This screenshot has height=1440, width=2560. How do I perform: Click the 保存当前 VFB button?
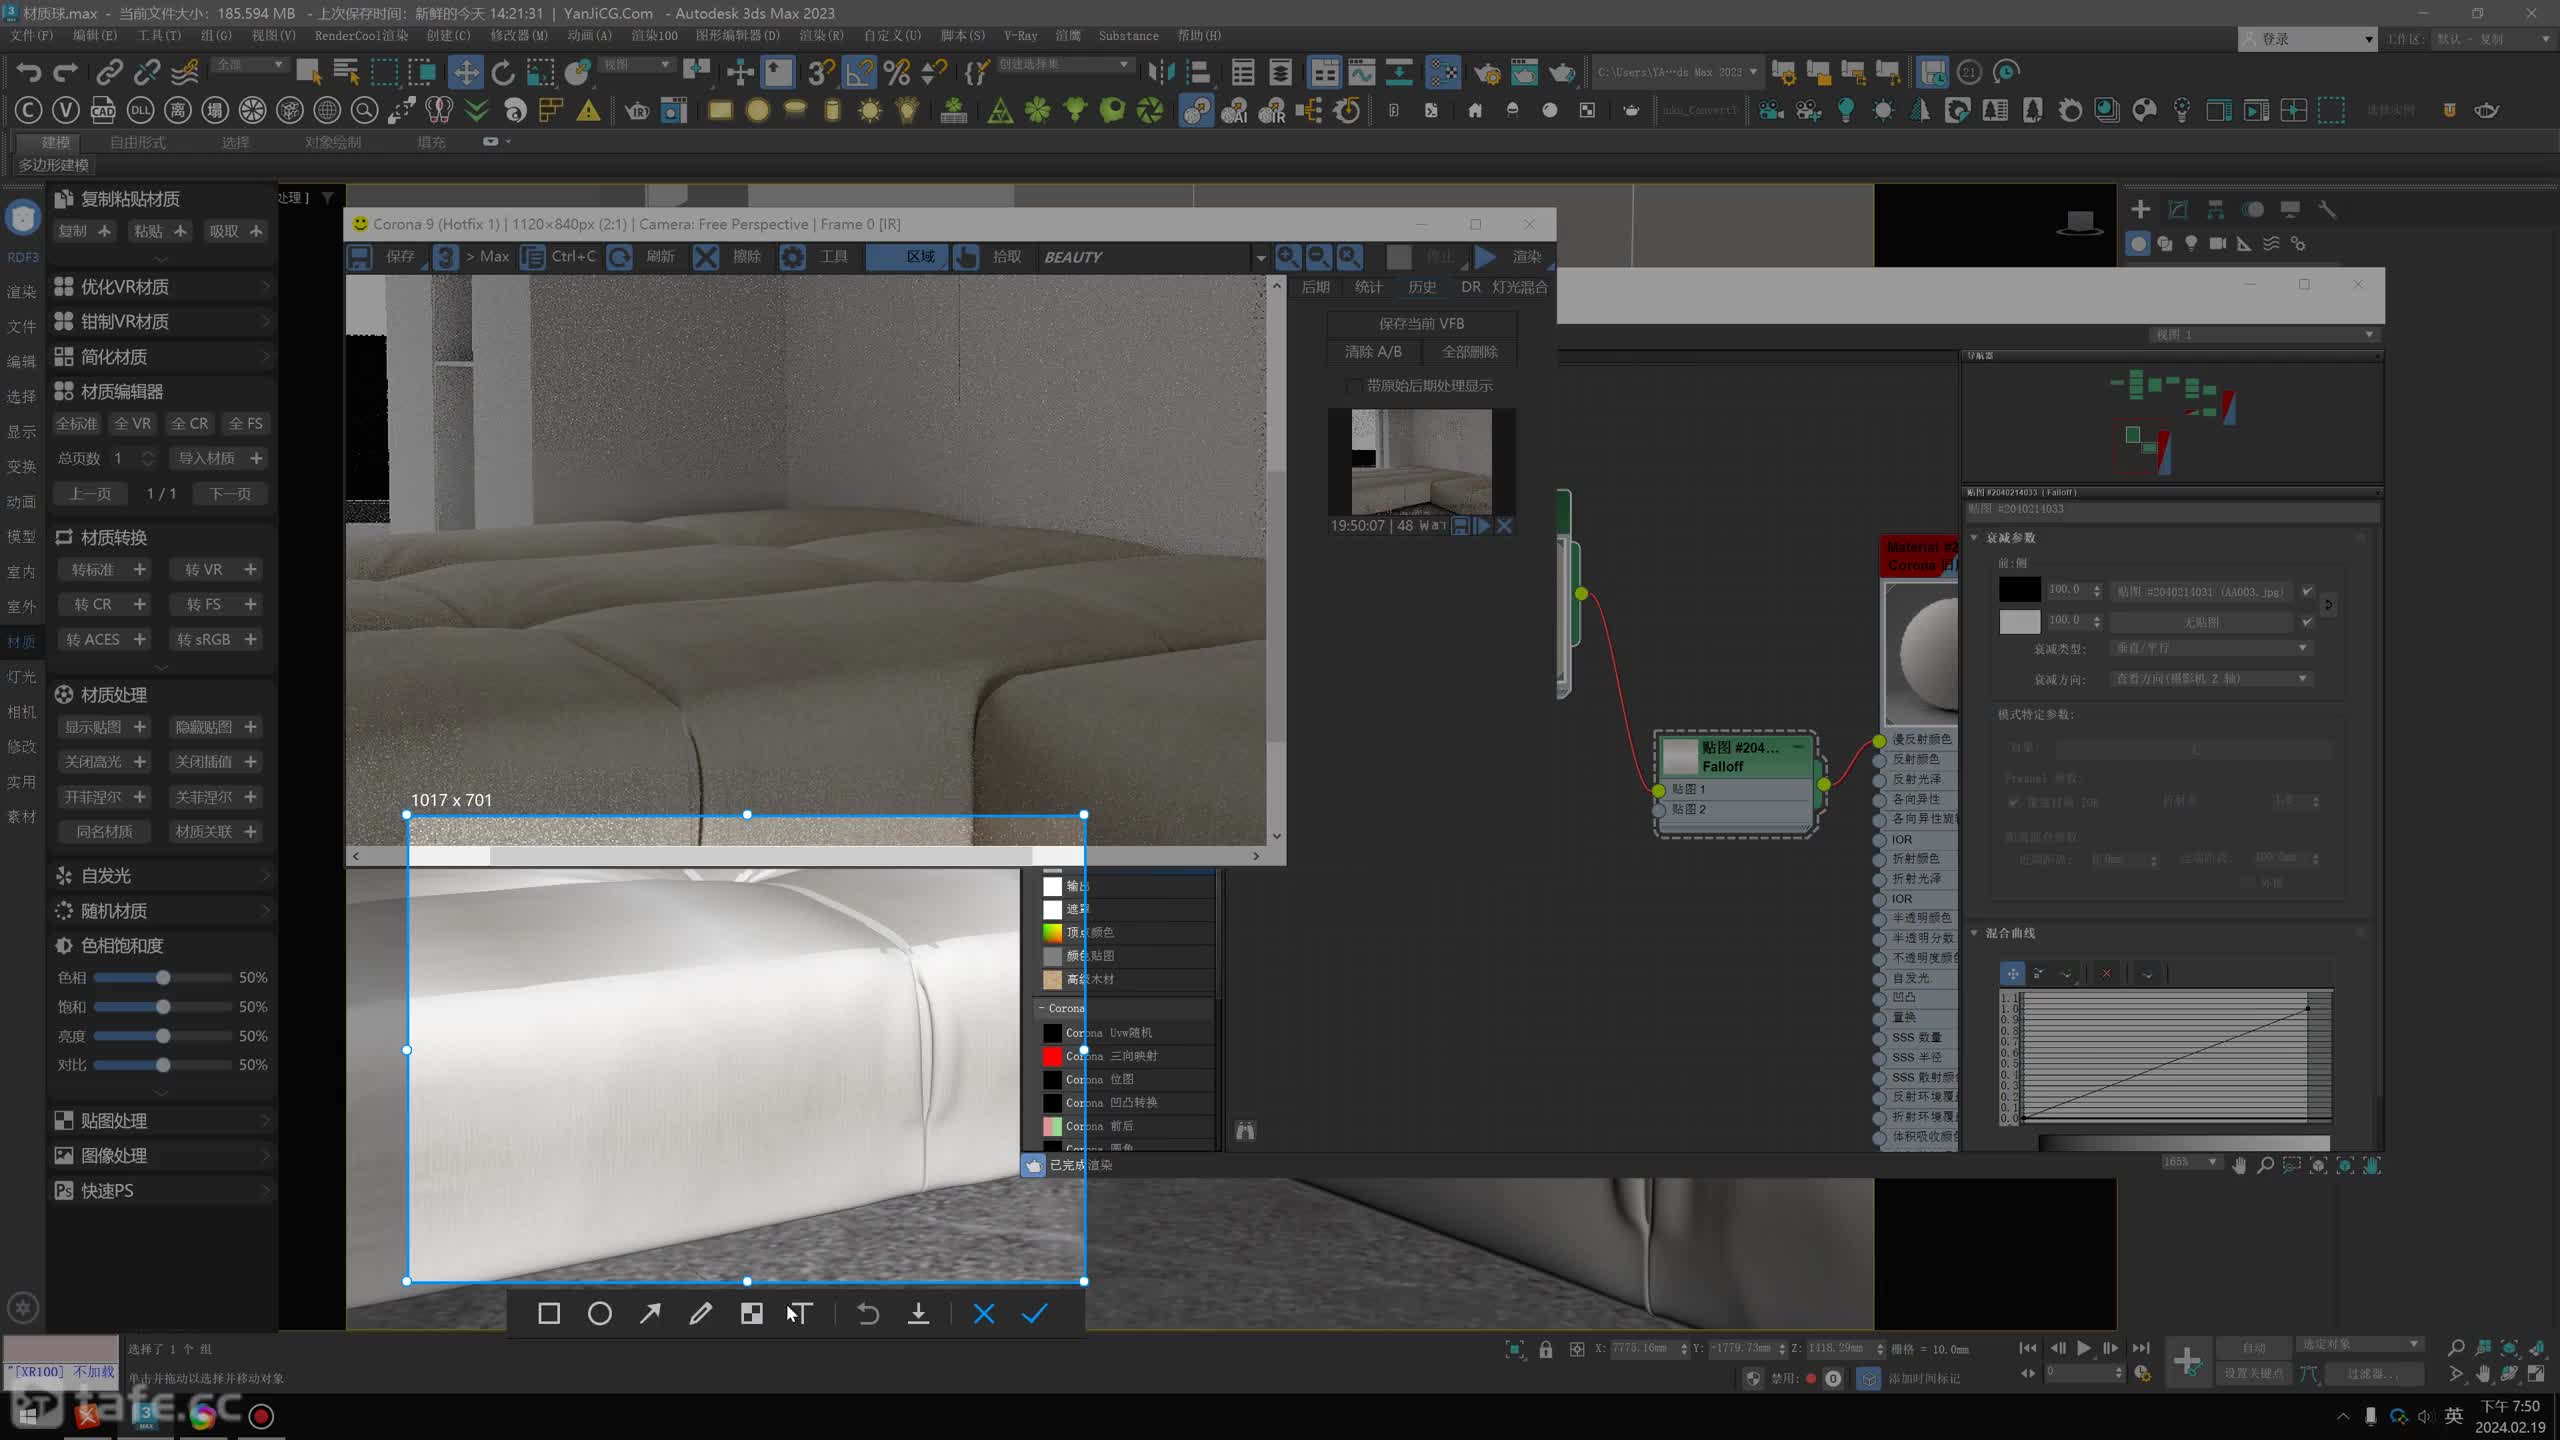pos(1421,324)
